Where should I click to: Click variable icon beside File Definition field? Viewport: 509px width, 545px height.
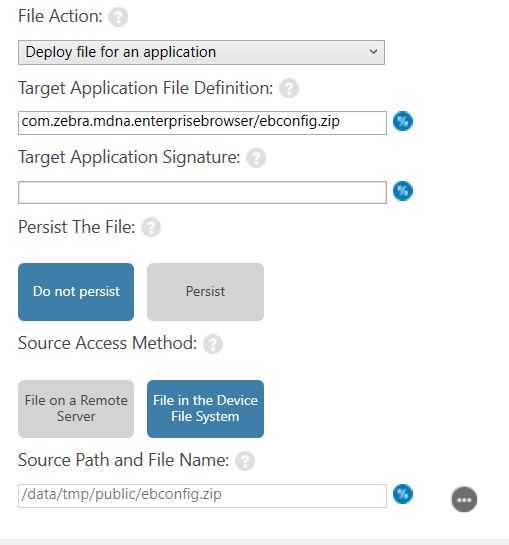[x=403, y=121]
